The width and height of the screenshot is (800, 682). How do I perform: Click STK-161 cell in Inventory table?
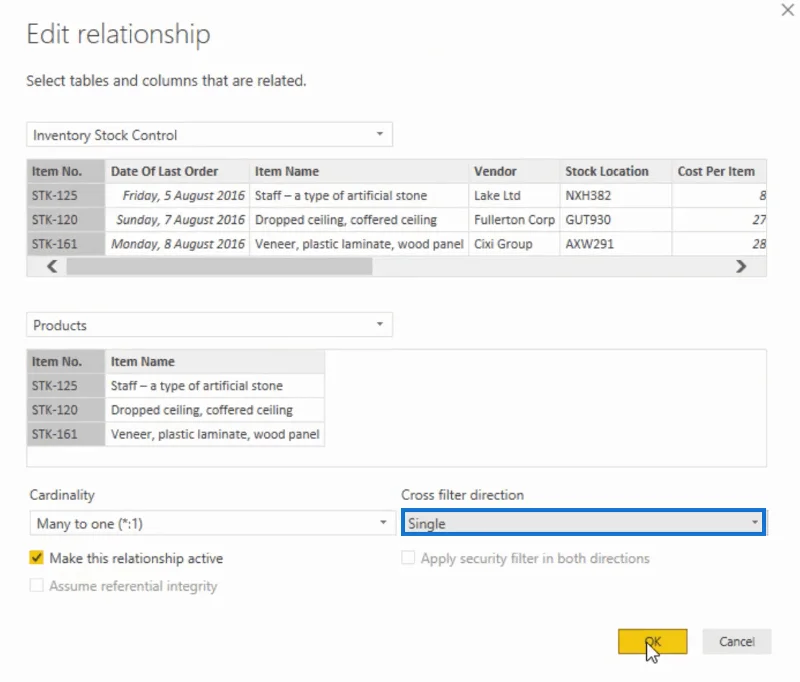click(66, 244)
